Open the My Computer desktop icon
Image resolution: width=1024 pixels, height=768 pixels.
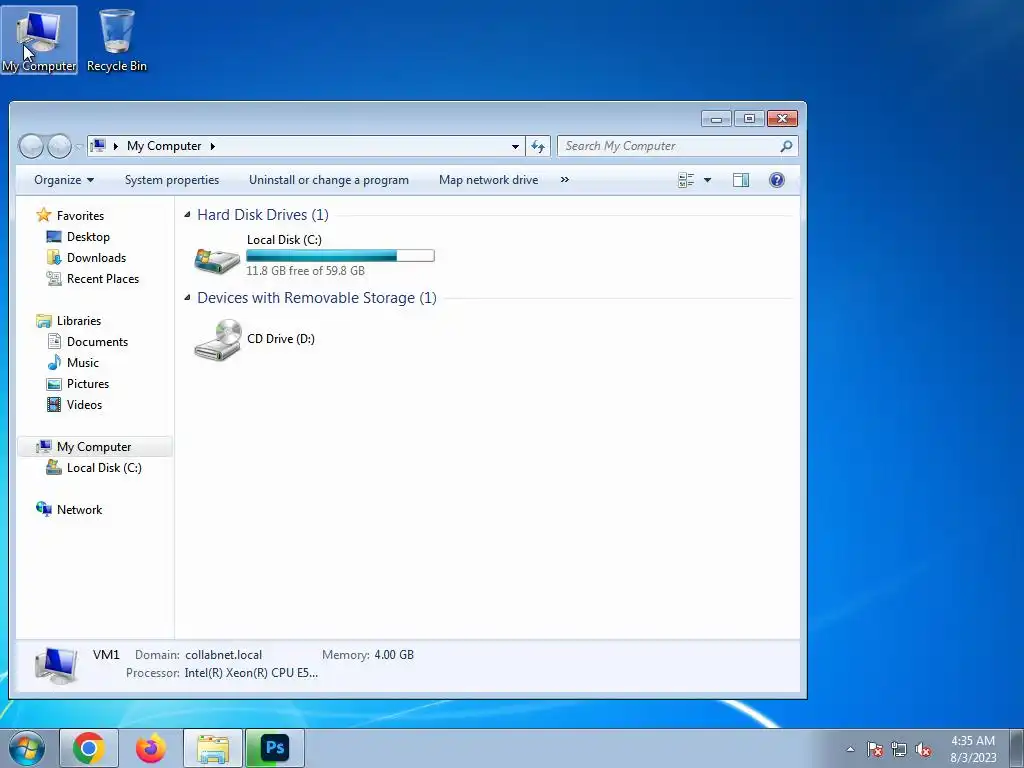(39, 39)
